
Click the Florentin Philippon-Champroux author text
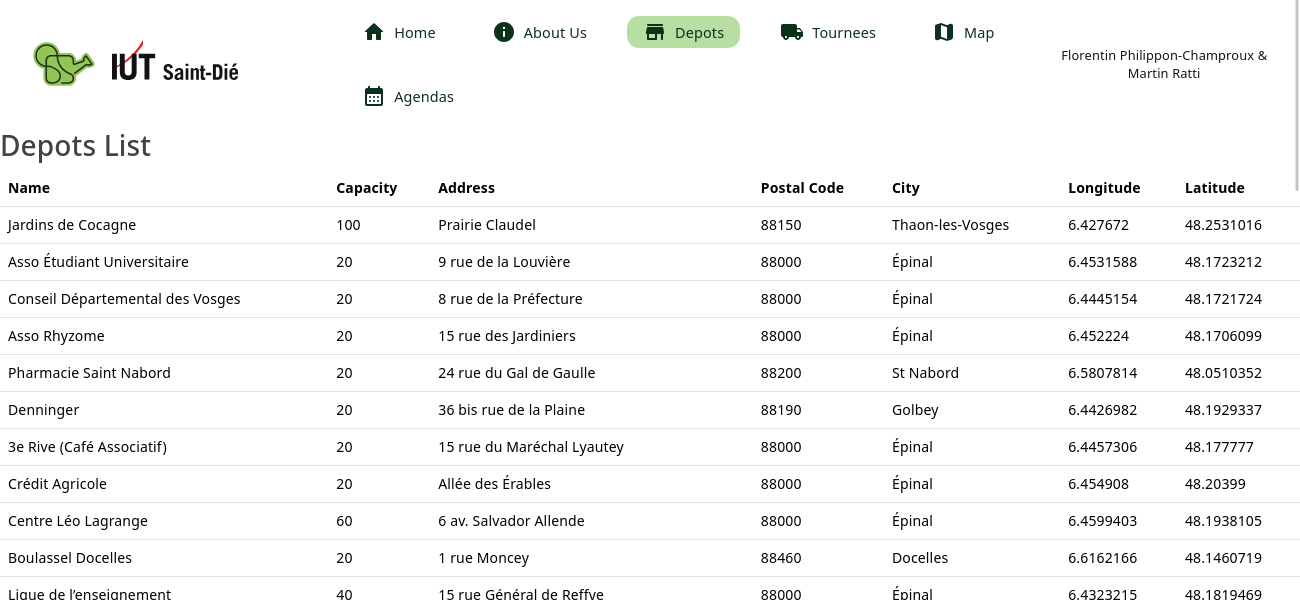click(1163, 56)
